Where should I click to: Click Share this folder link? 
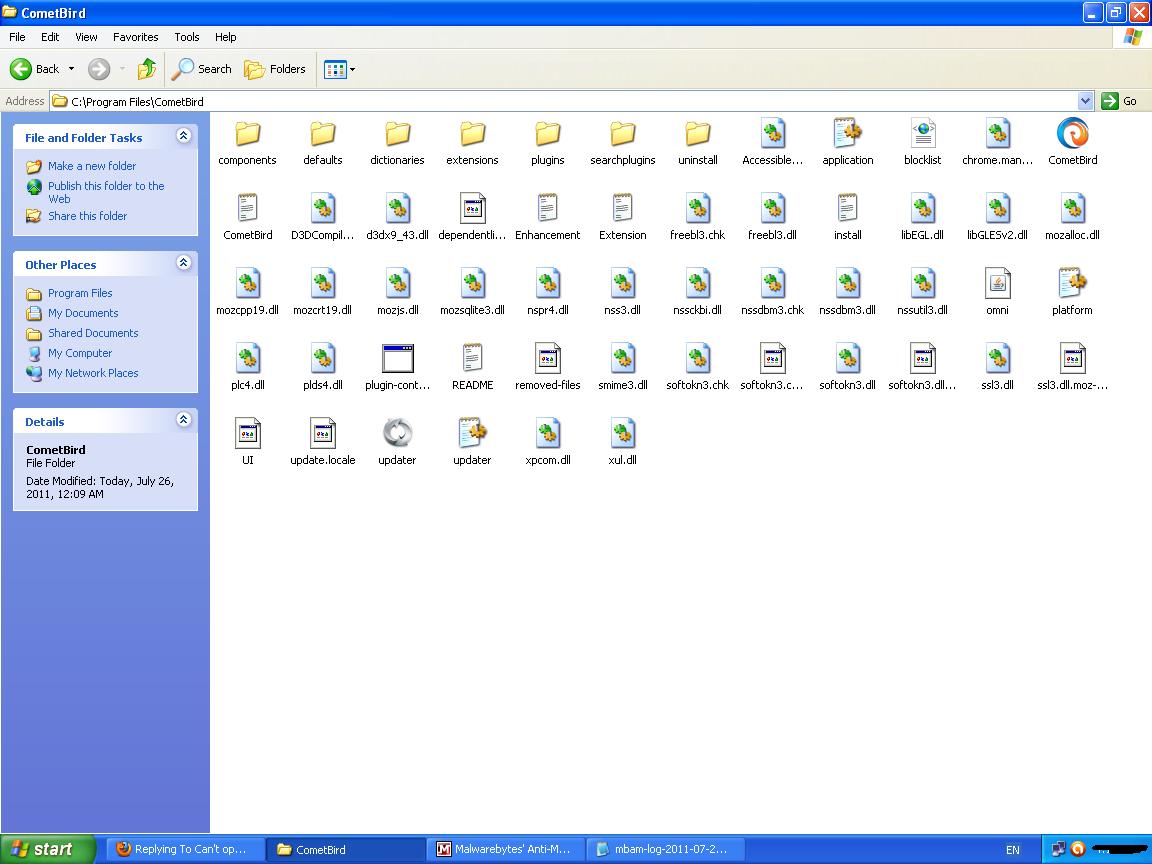pyautogui.click(x=87, y=216)
